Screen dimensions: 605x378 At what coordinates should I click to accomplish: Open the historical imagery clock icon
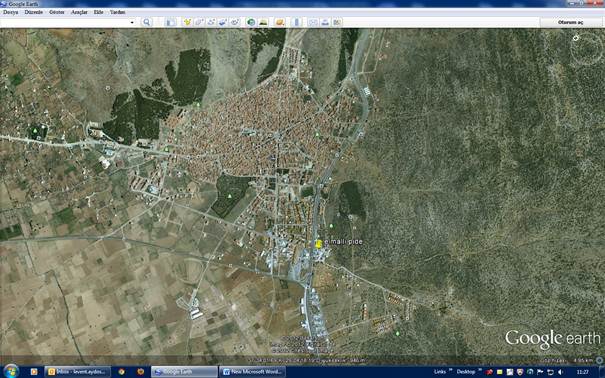click(251, 22)
